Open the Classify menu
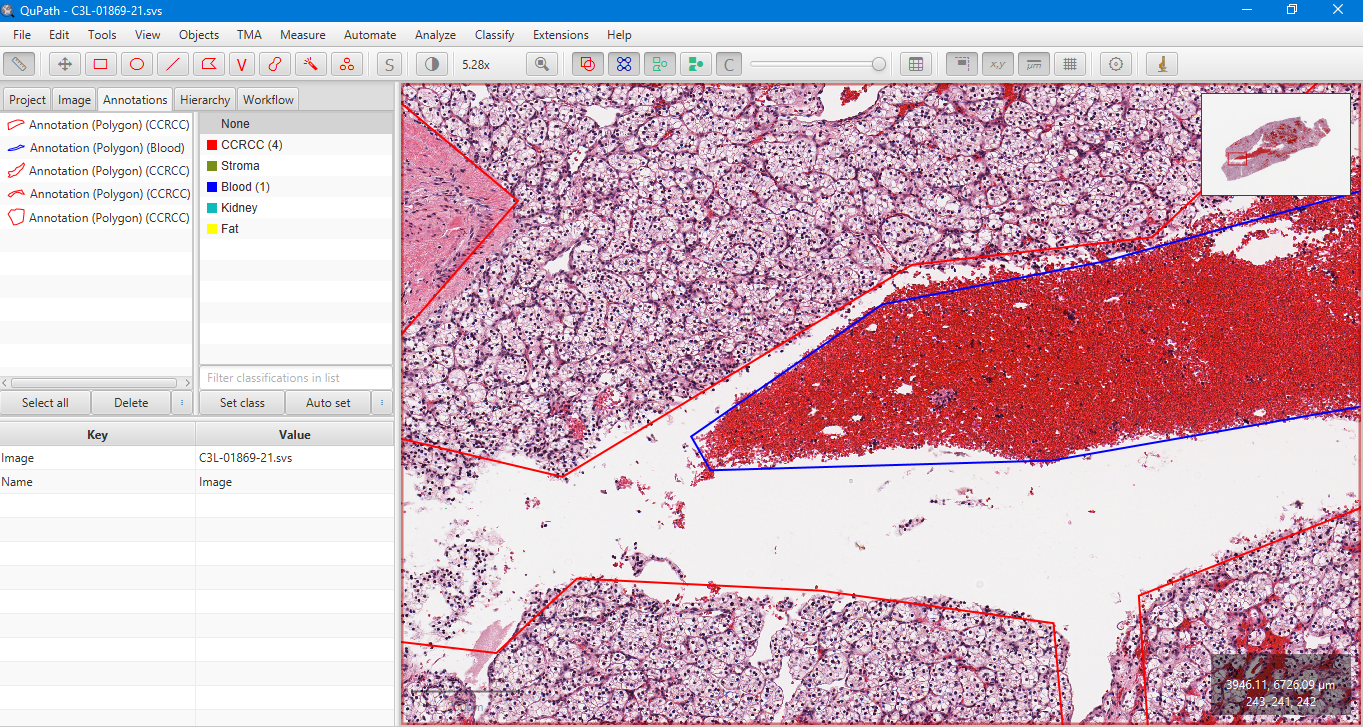1363x727 pixels. [x=494, y=34]
